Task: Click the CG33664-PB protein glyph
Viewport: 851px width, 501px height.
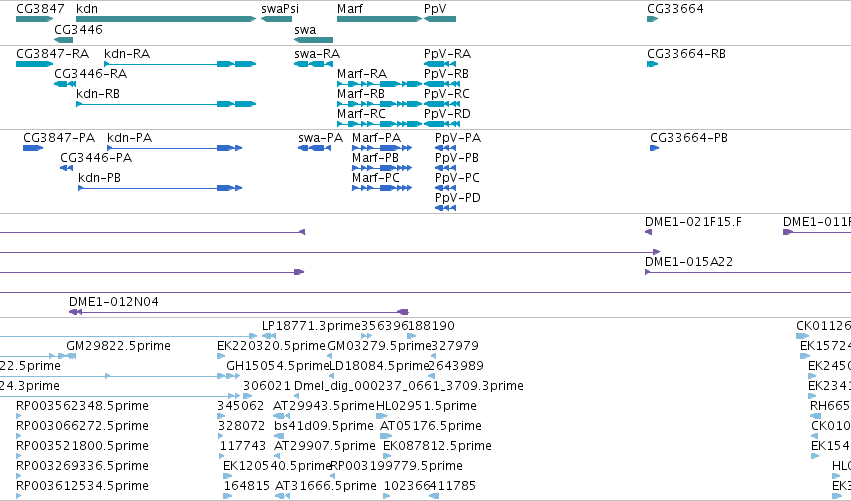Action: point(655,148)
